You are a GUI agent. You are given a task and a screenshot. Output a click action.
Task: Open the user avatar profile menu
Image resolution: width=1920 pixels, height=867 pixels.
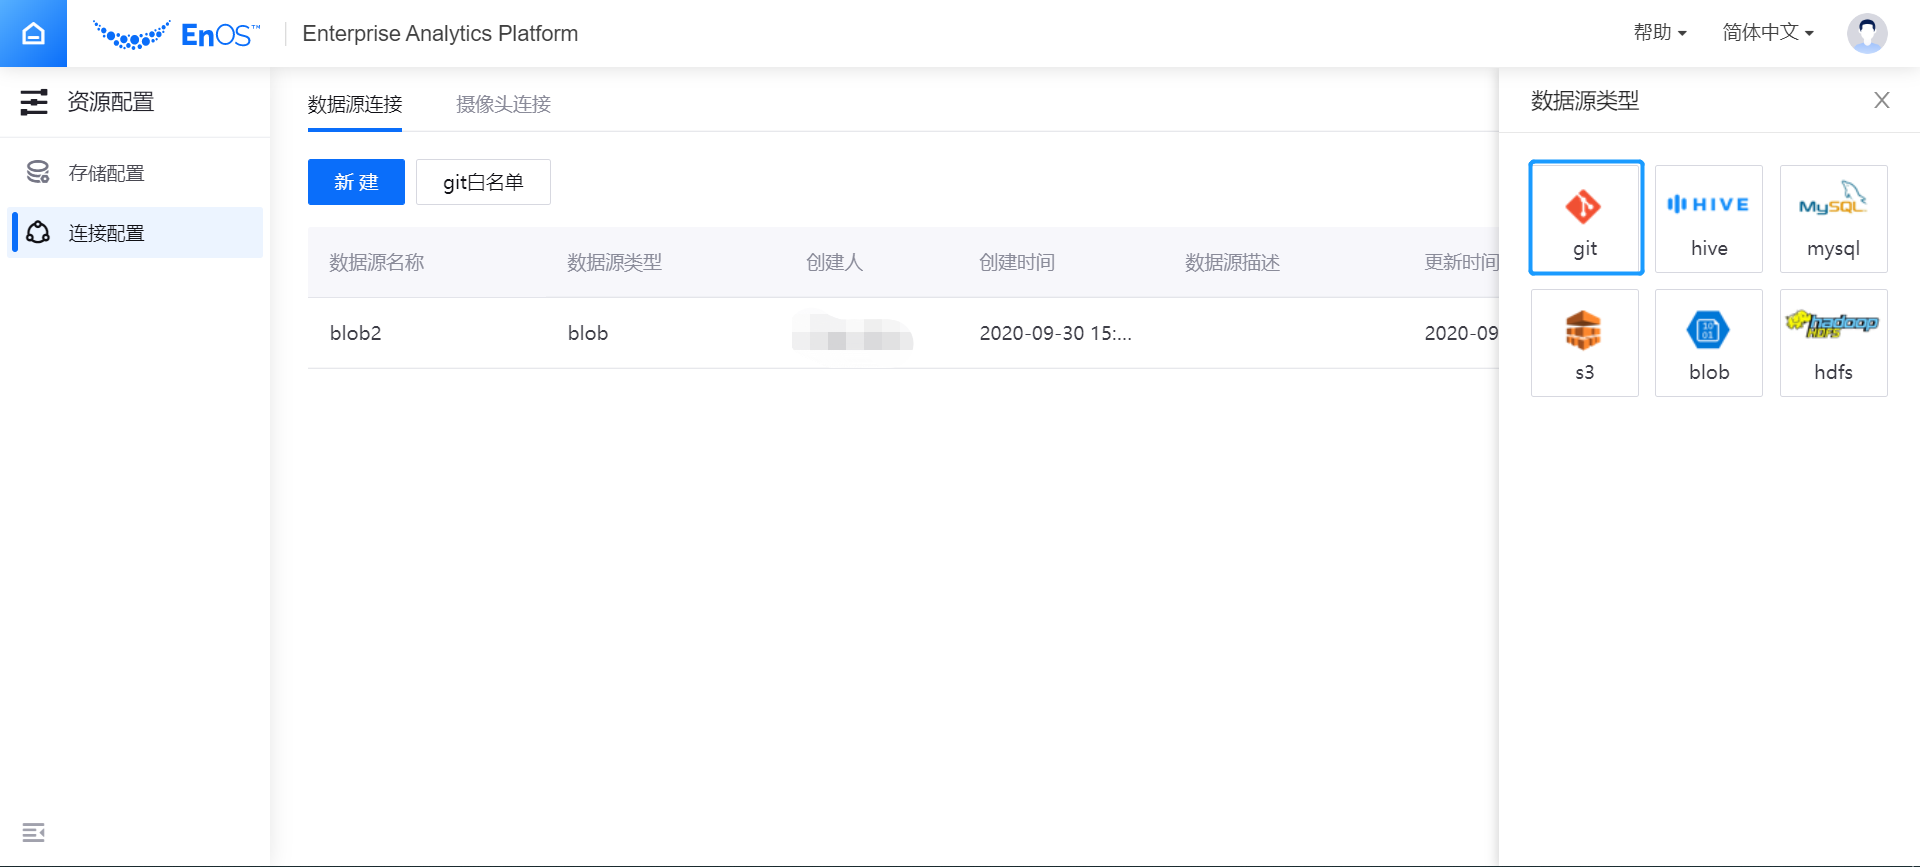click(x=1866, y=33)
